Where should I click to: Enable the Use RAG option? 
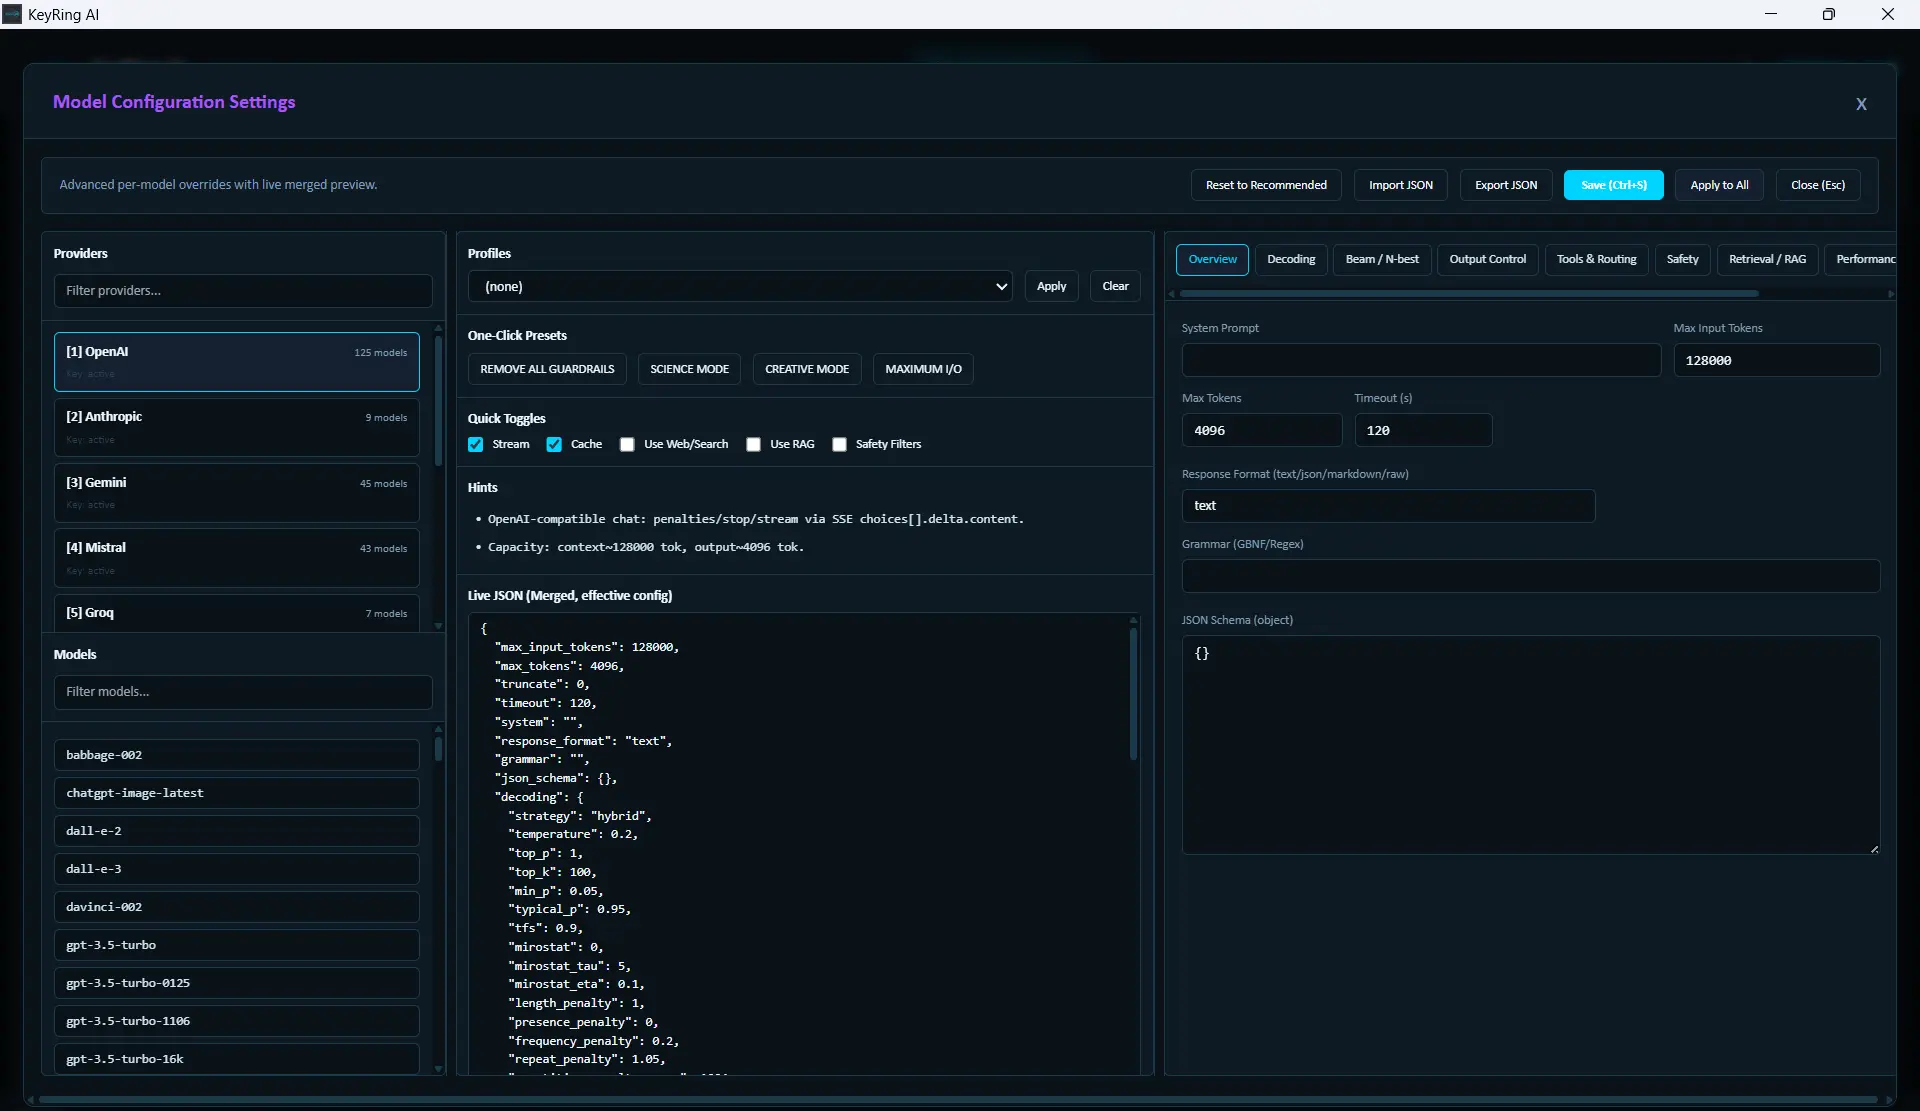coord(754,444)
